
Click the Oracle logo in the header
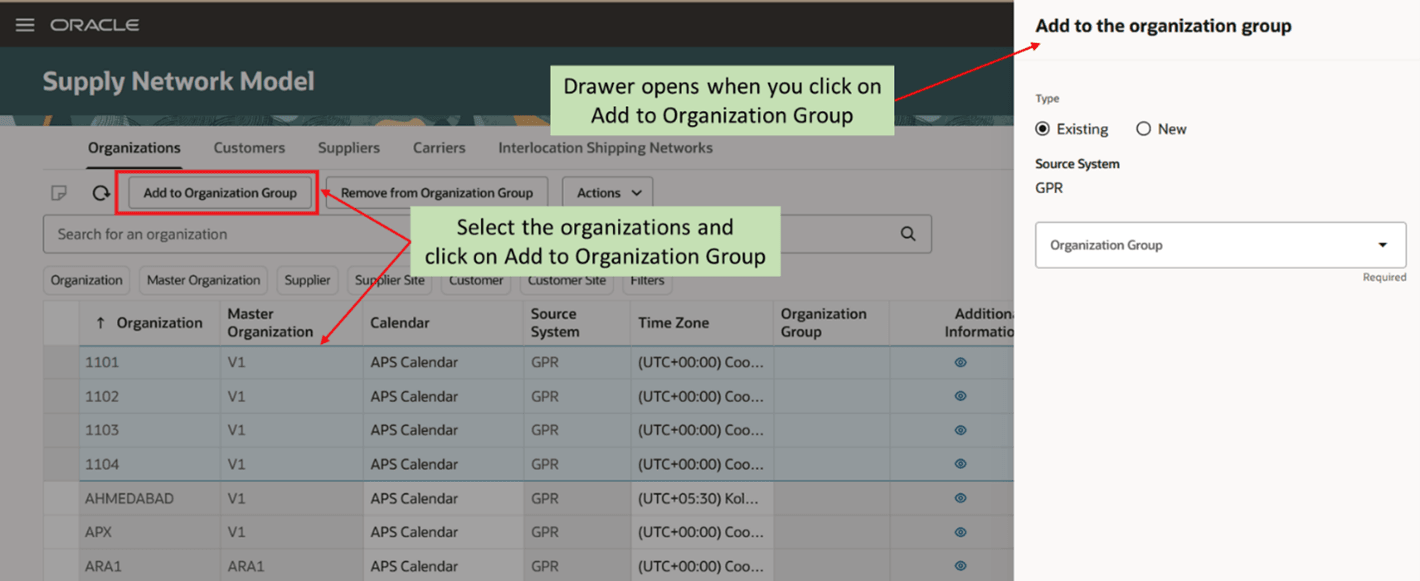click(x=95, y=25)
